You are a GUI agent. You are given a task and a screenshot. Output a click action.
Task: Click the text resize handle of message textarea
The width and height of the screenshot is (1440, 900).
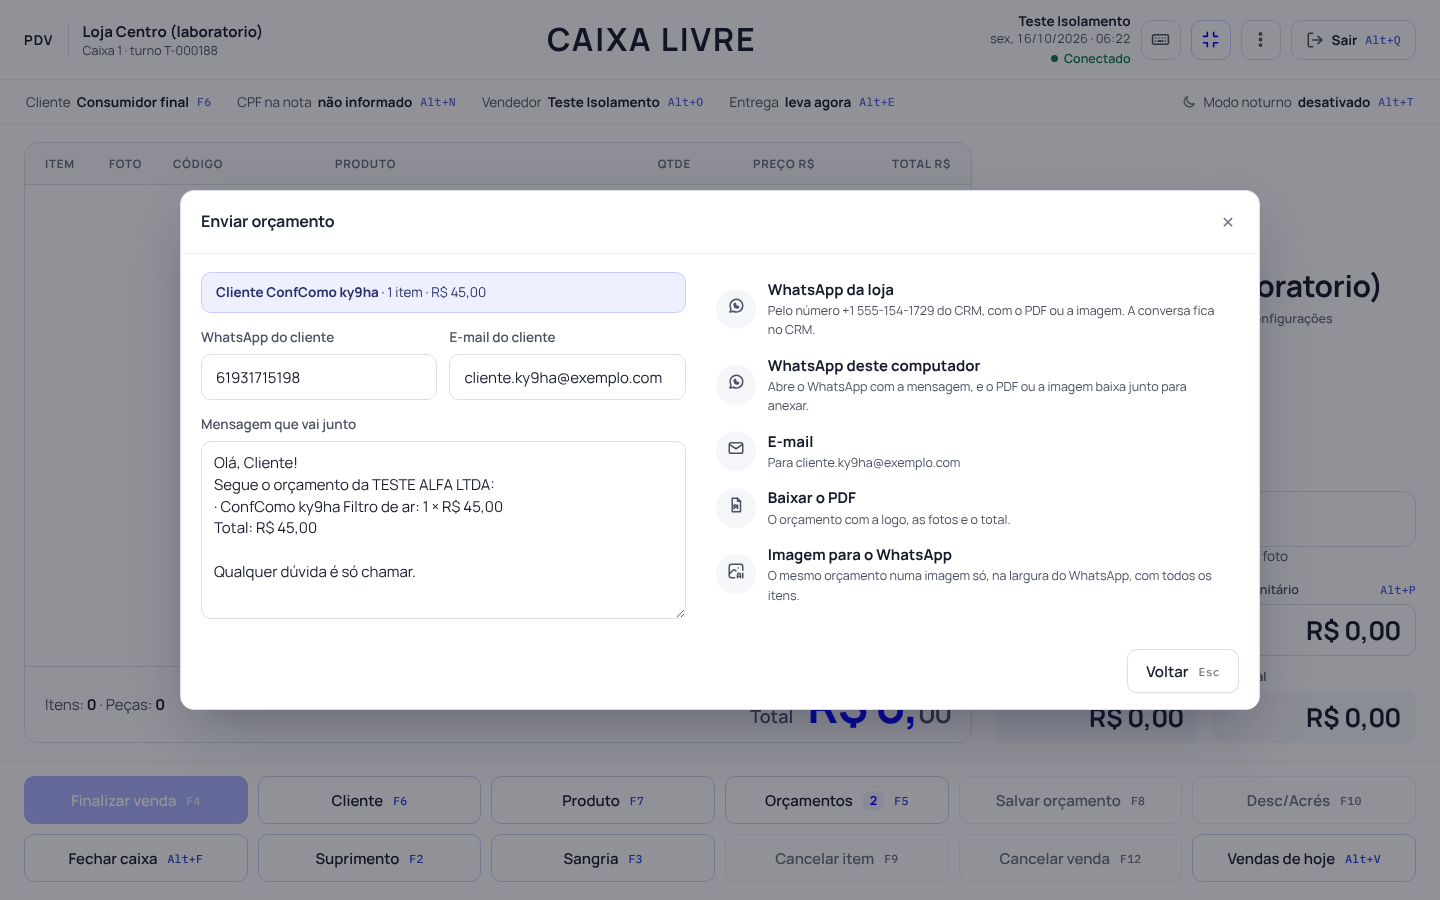pyautogui.click(x=680, y=613)
